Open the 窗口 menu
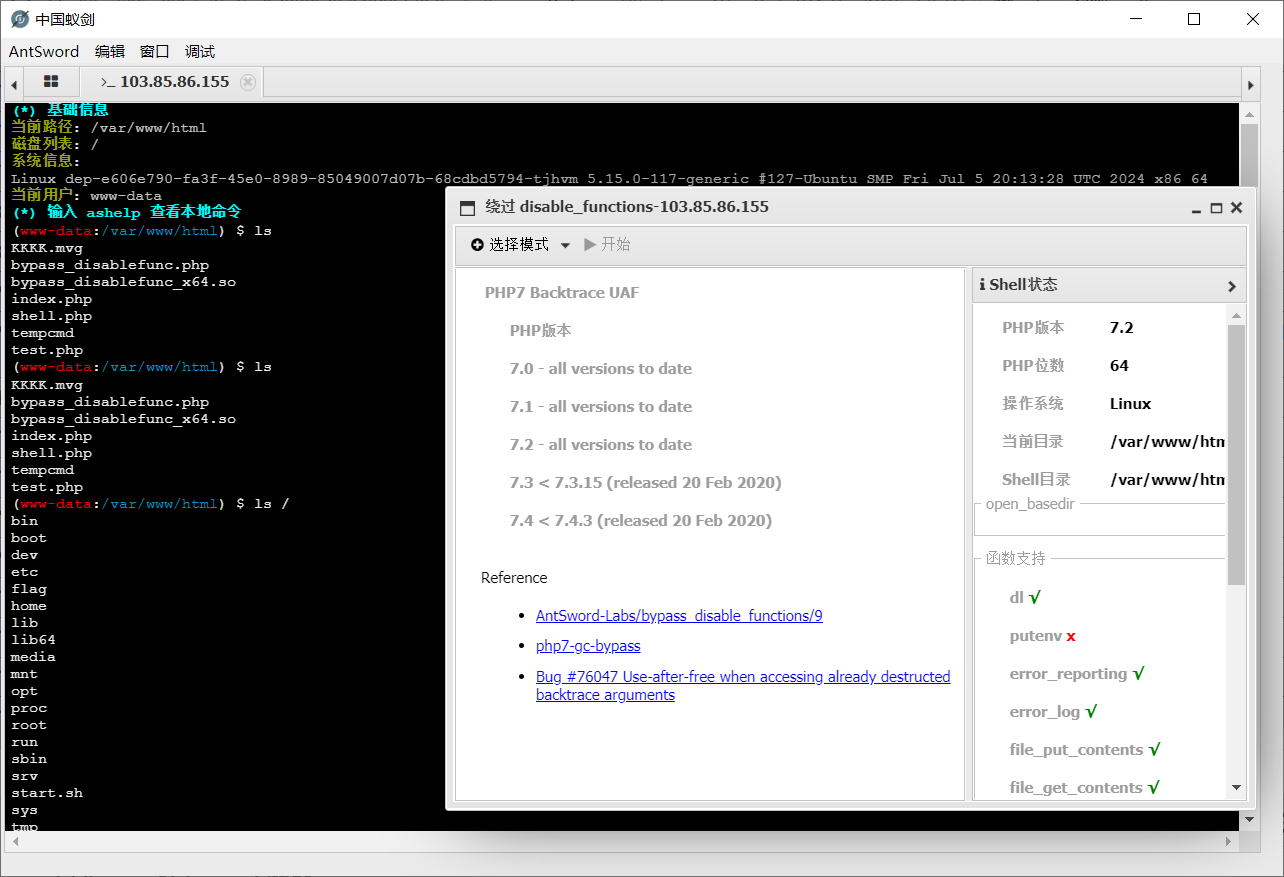 pyautogui.click(x=155, y=52)
